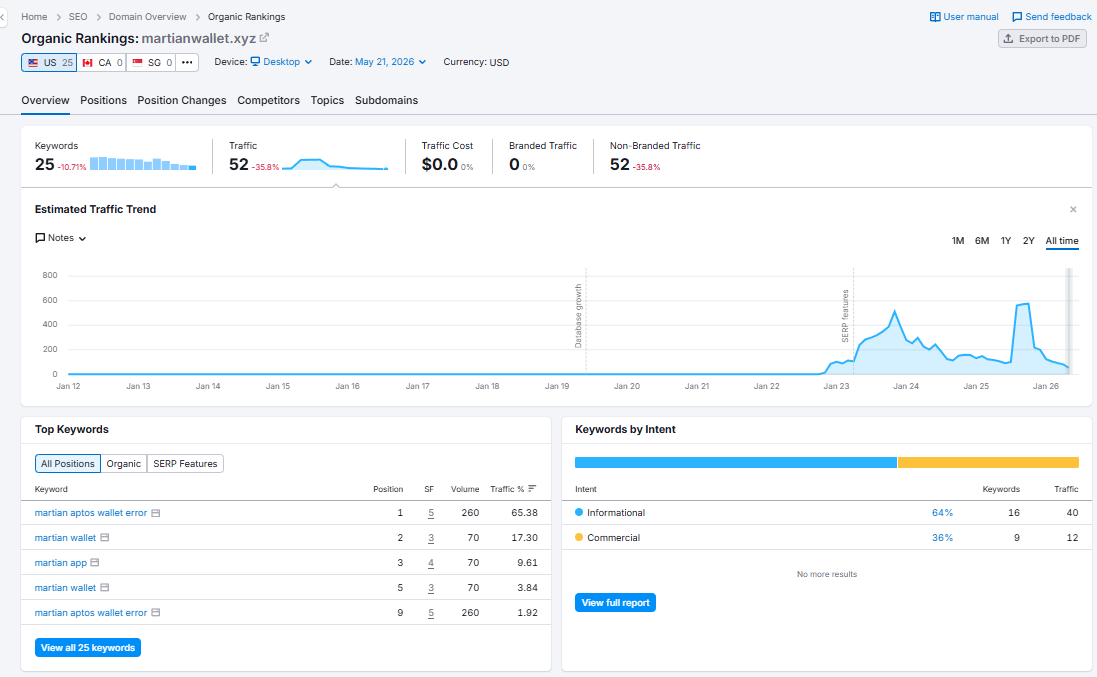Open the Device Desktop dropdown

tap(281, 62)
